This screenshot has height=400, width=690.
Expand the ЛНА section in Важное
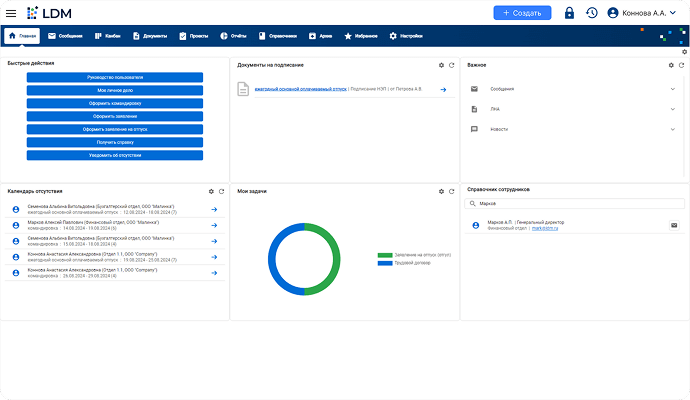[x=673, y=109]
